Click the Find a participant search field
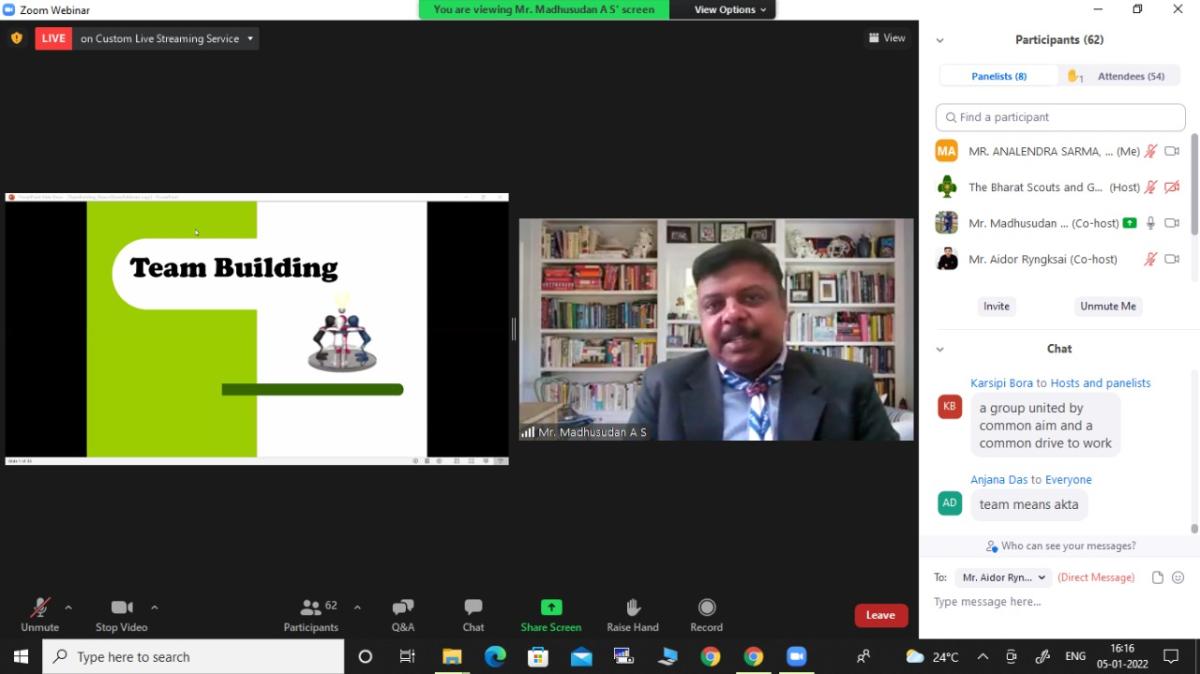 (1060, 117)
